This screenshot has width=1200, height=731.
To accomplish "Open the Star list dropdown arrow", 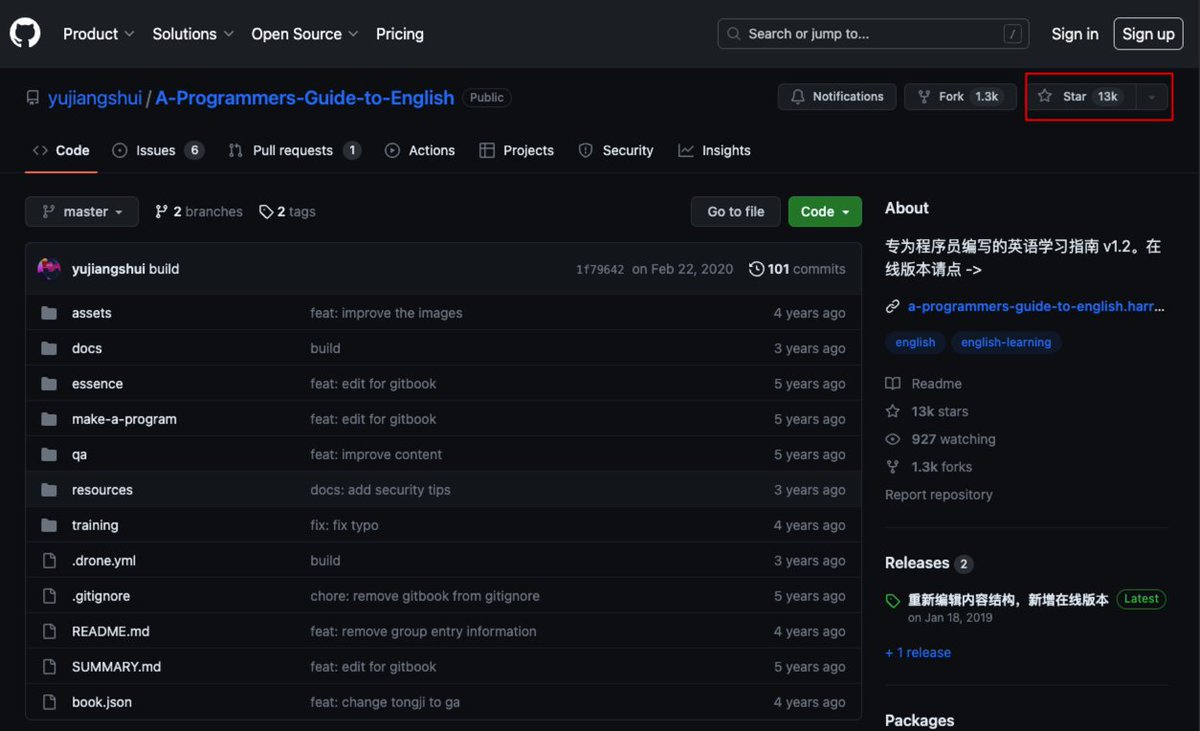I will coord(1152,97).
